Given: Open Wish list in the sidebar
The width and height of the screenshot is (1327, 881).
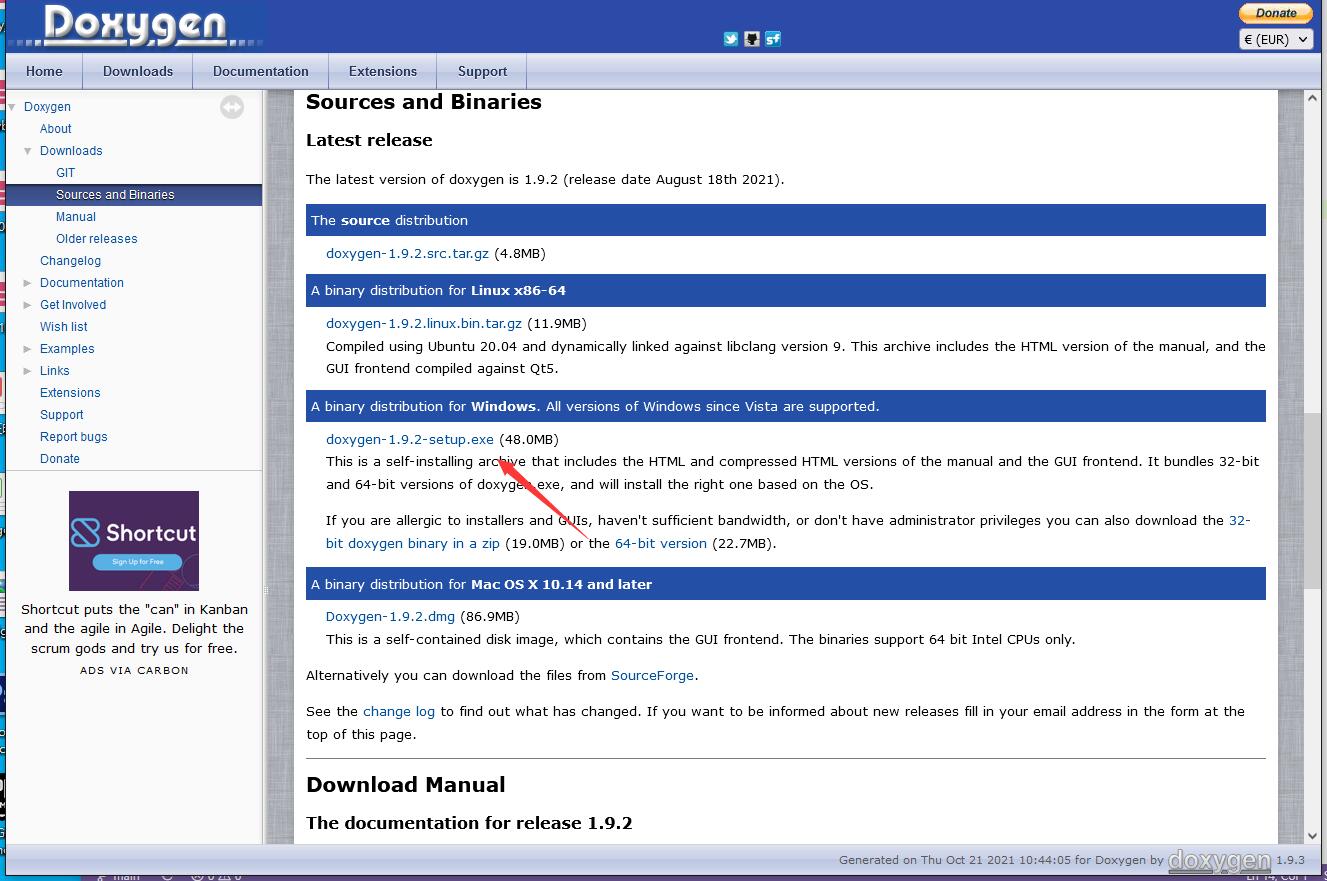Looking at the screenshot, I should pos(64,327).
